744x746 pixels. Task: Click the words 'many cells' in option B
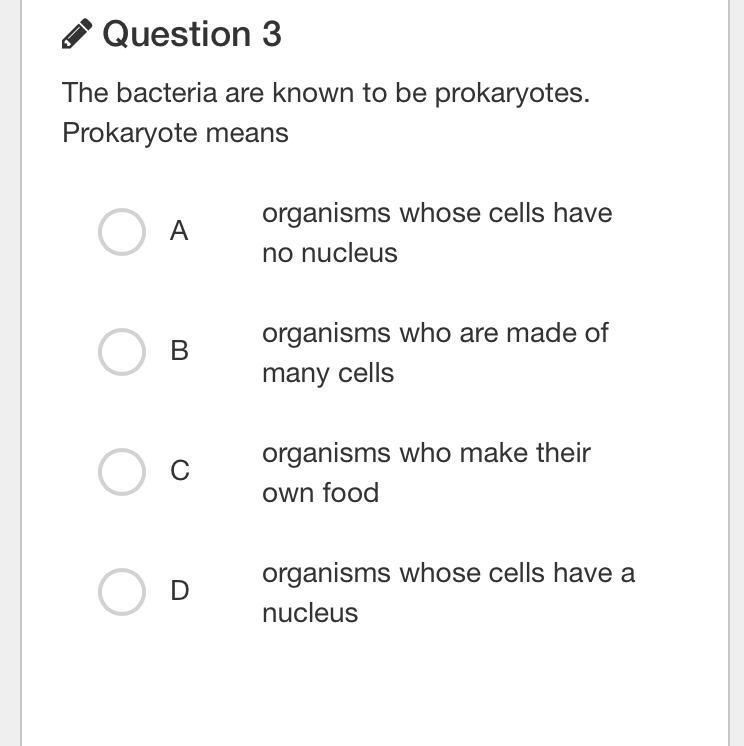tap(328, 373)
